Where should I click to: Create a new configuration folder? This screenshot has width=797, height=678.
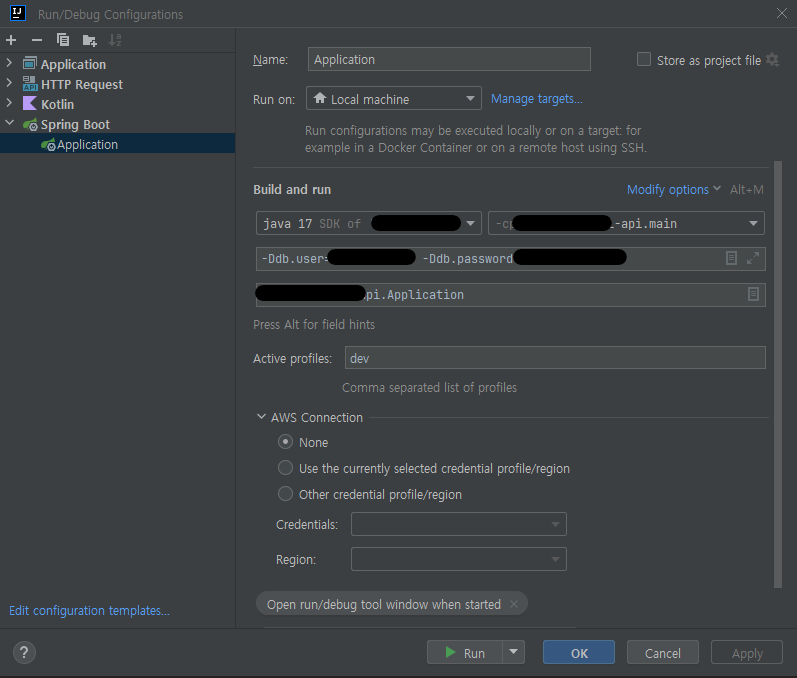pos(89,40)
